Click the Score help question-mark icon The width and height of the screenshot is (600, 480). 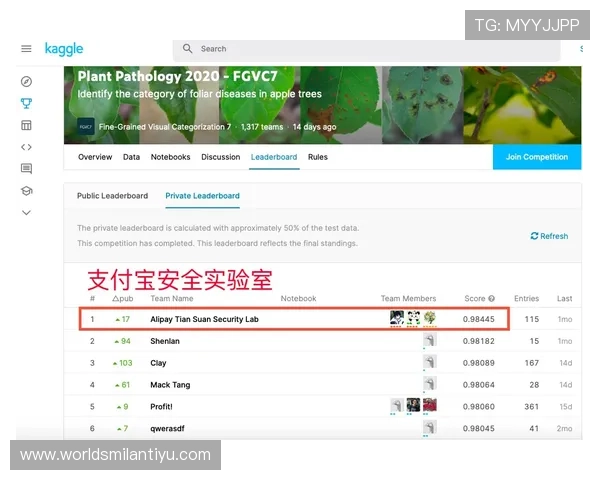(492, 299)
